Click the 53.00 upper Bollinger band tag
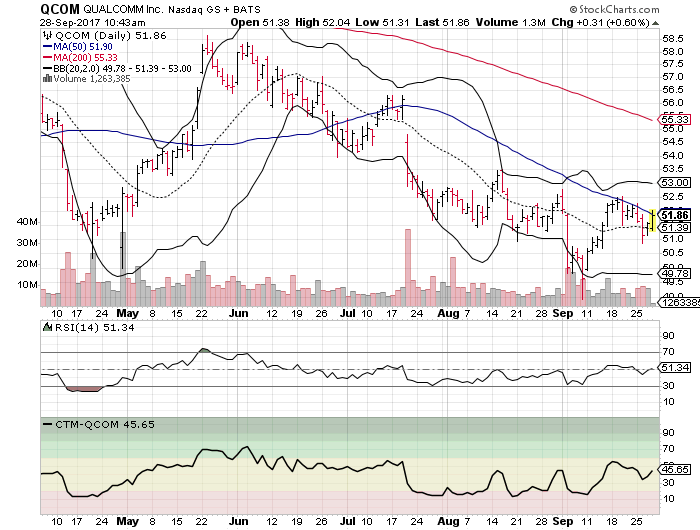This screenshot has height=530, width=700. pyautogui.click(x=675, y=182)
